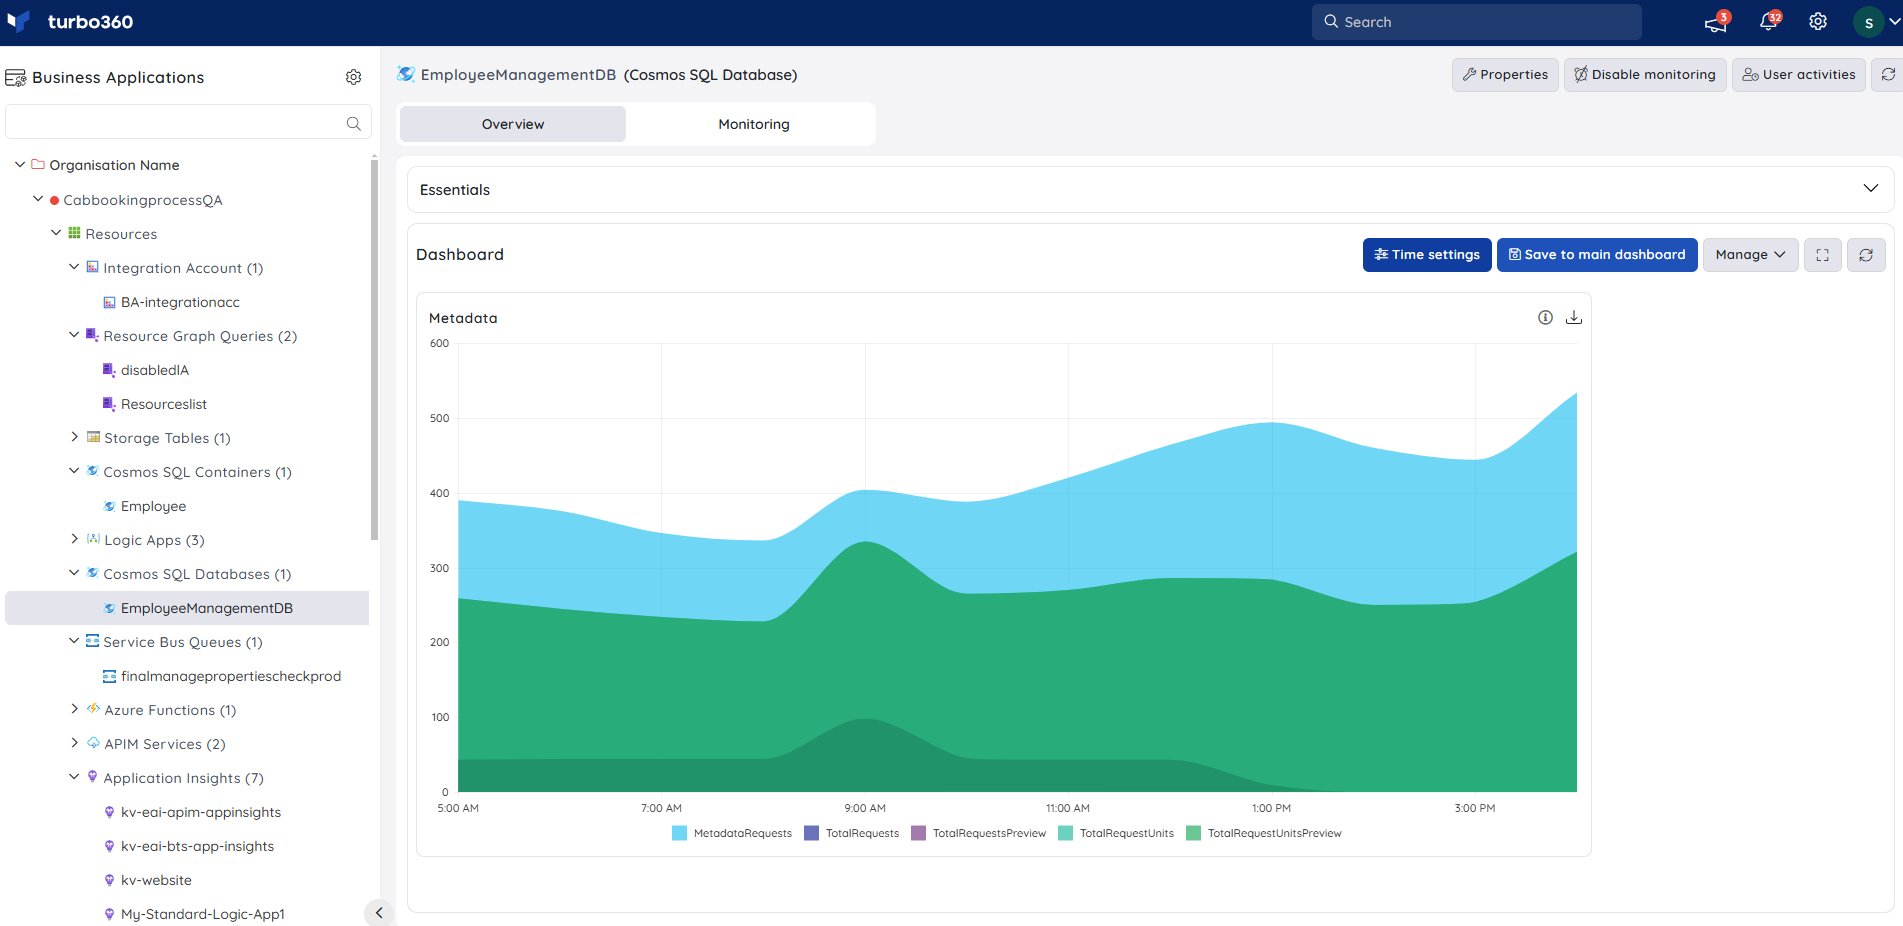
Task: Collapse the Resources node
Action: pyautogui.click(x=56, y=233)
